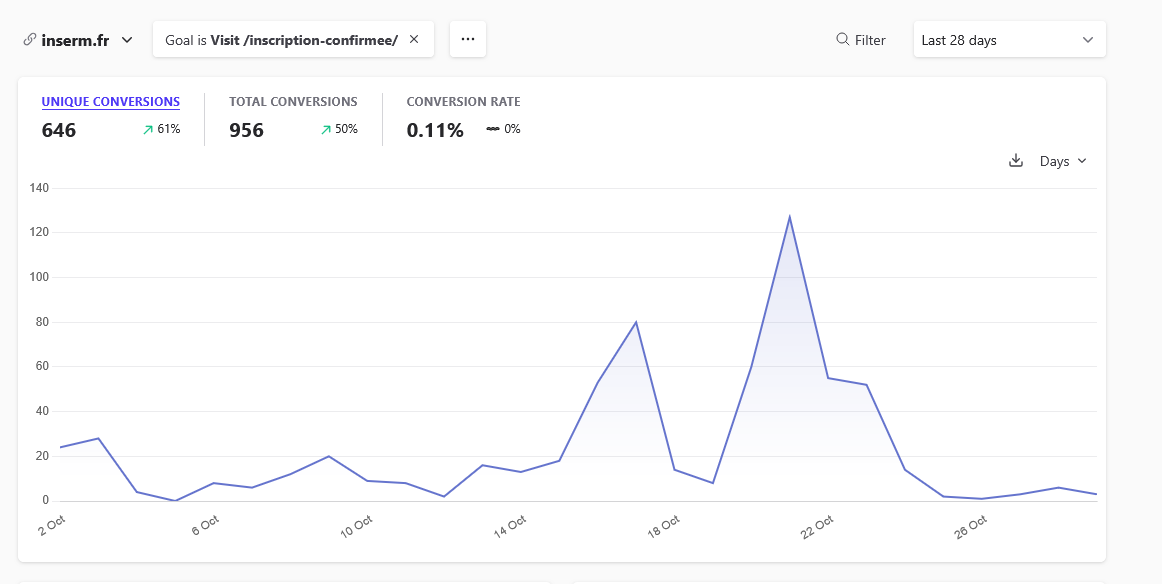Select the Unique Conversions metric tab
This screenshot has height=584, width=1162.
coord(110,102)
